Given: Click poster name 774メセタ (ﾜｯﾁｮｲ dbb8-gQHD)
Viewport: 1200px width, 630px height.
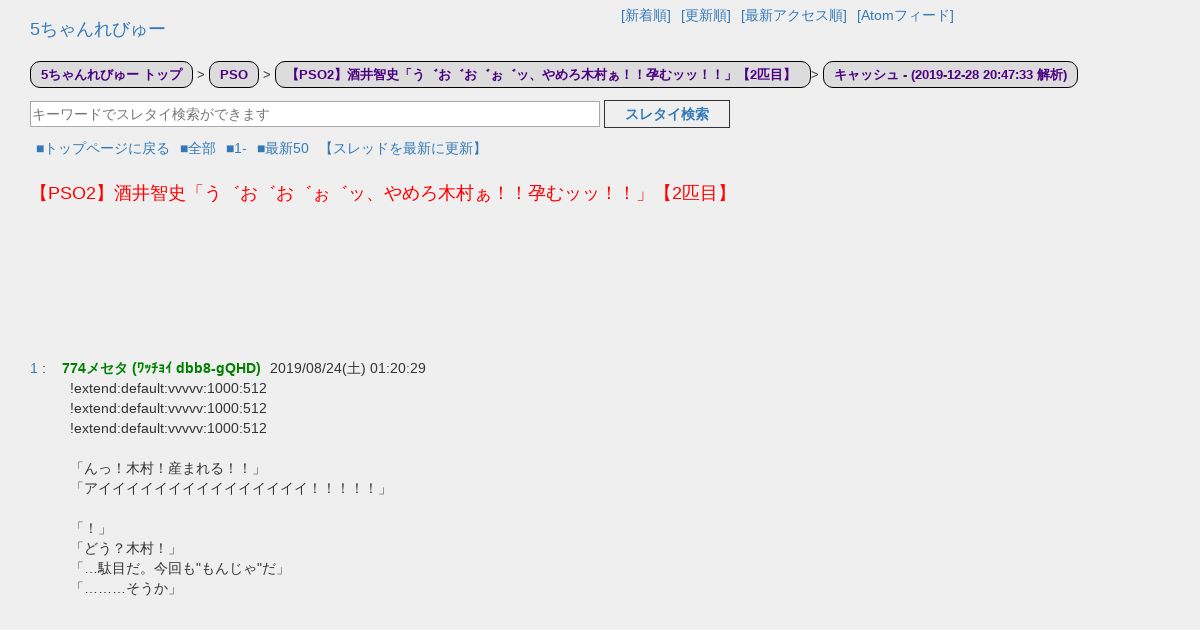Looking at the screenshot, I should coord(161,368).
